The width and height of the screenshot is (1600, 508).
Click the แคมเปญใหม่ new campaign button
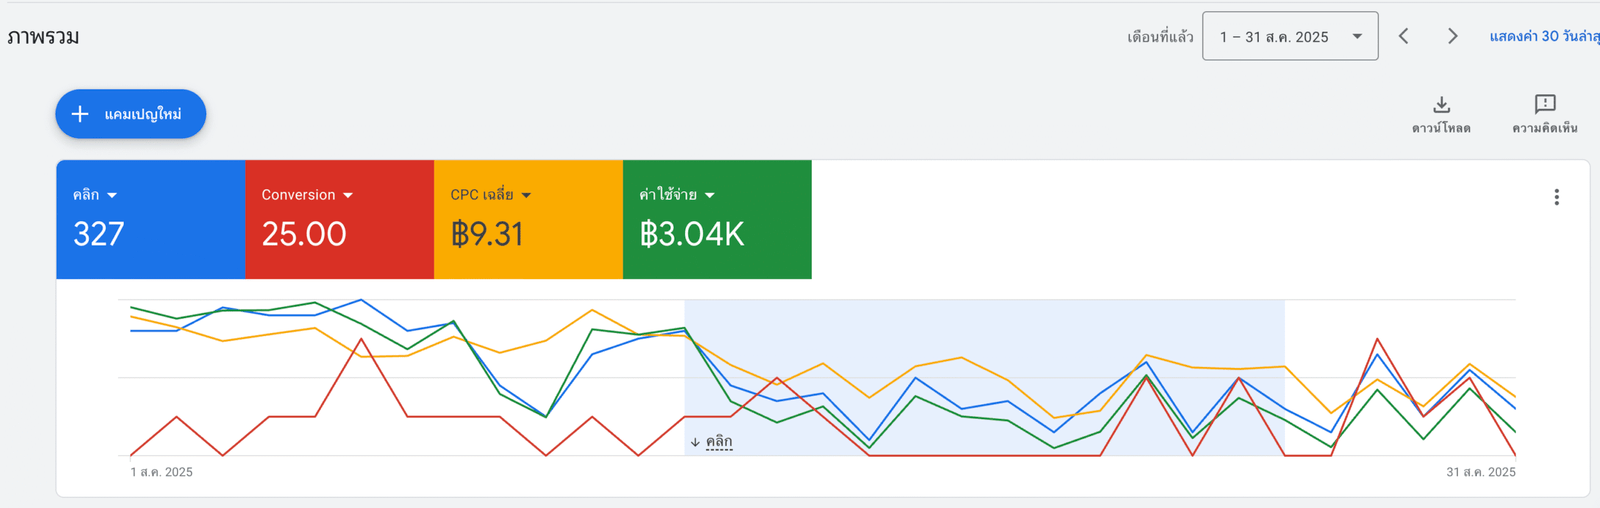130,114
